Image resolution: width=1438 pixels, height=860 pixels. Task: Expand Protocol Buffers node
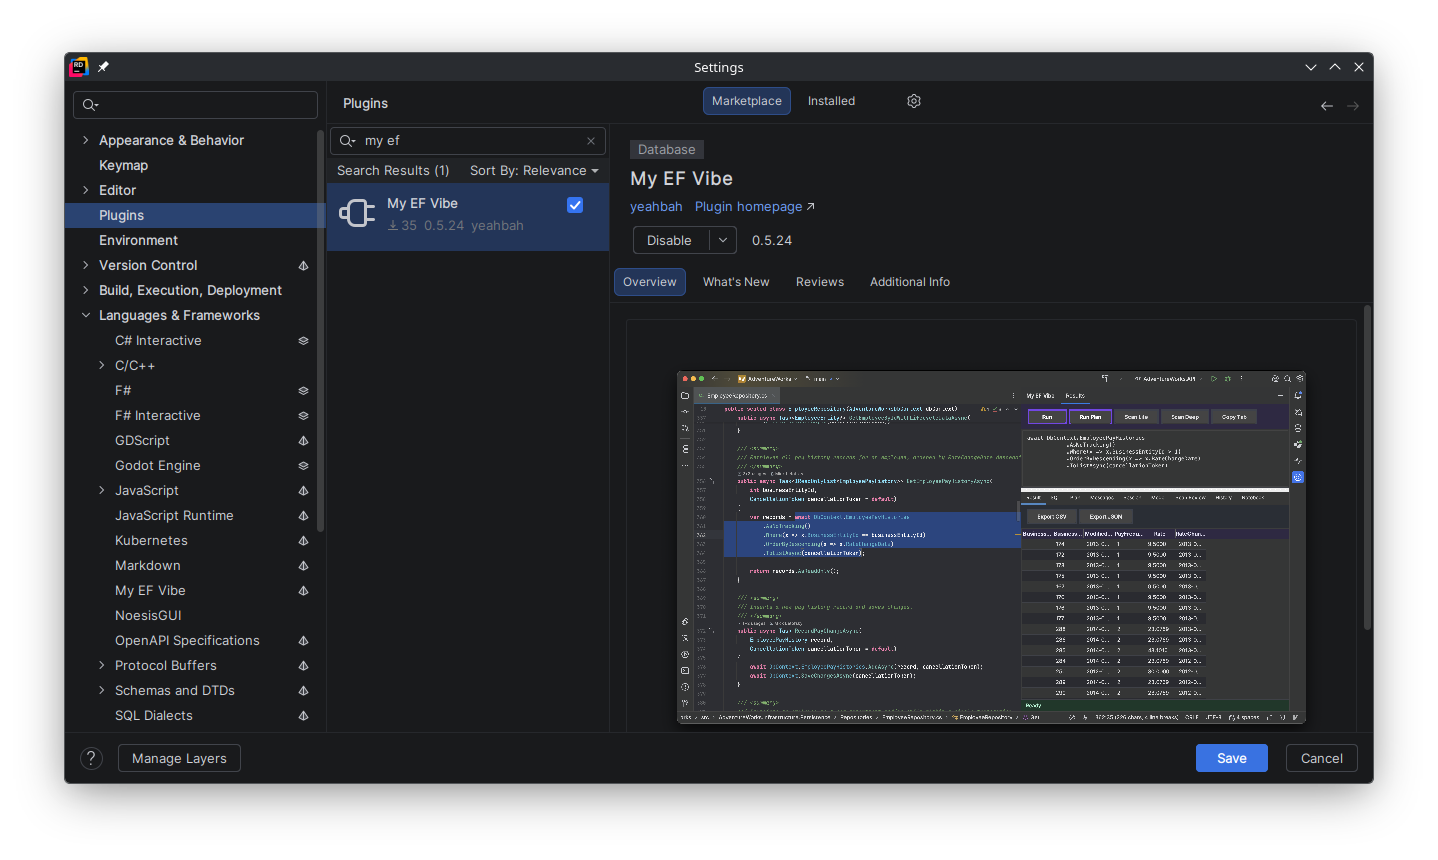[102, 665]
